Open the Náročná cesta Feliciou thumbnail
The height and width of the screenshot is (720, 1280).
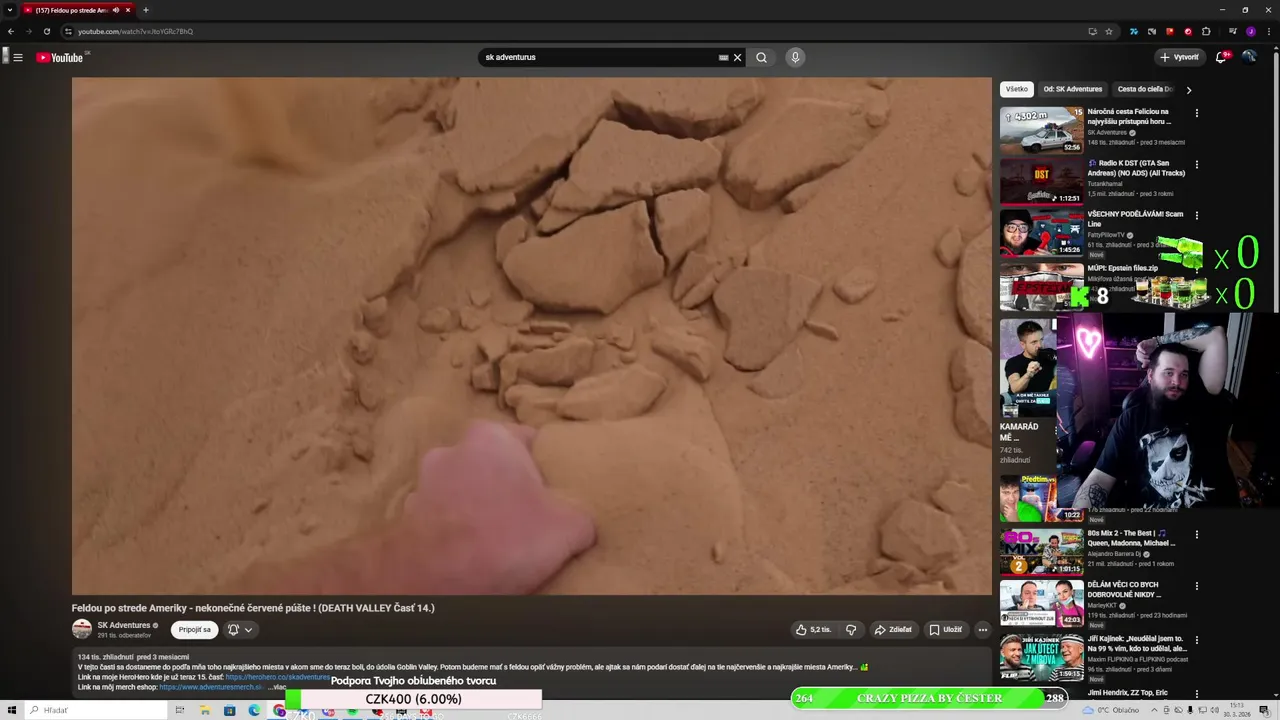[1041, 130]
